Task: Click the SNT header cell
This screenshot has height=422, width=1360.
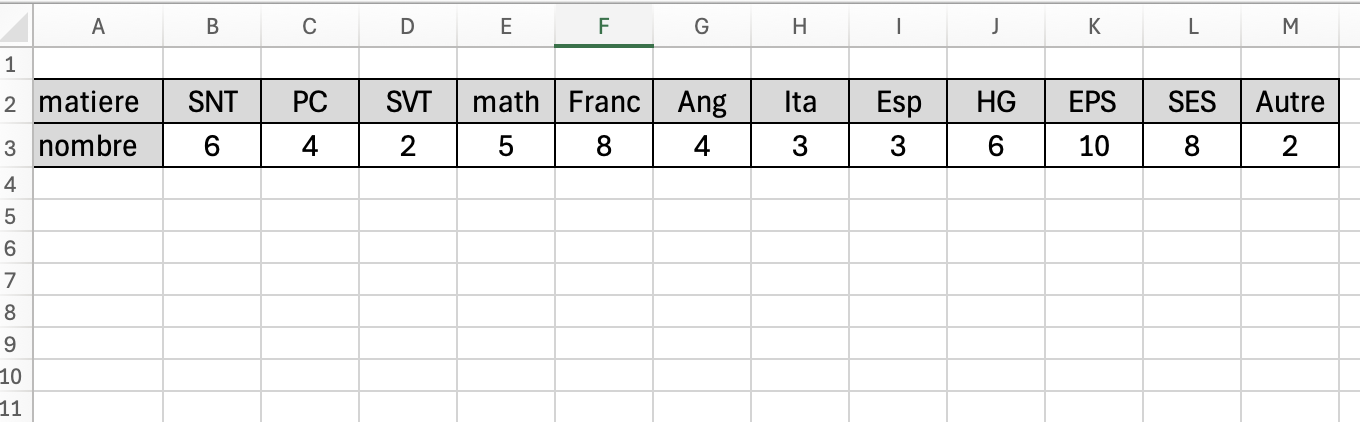Action: pos(212,102)
